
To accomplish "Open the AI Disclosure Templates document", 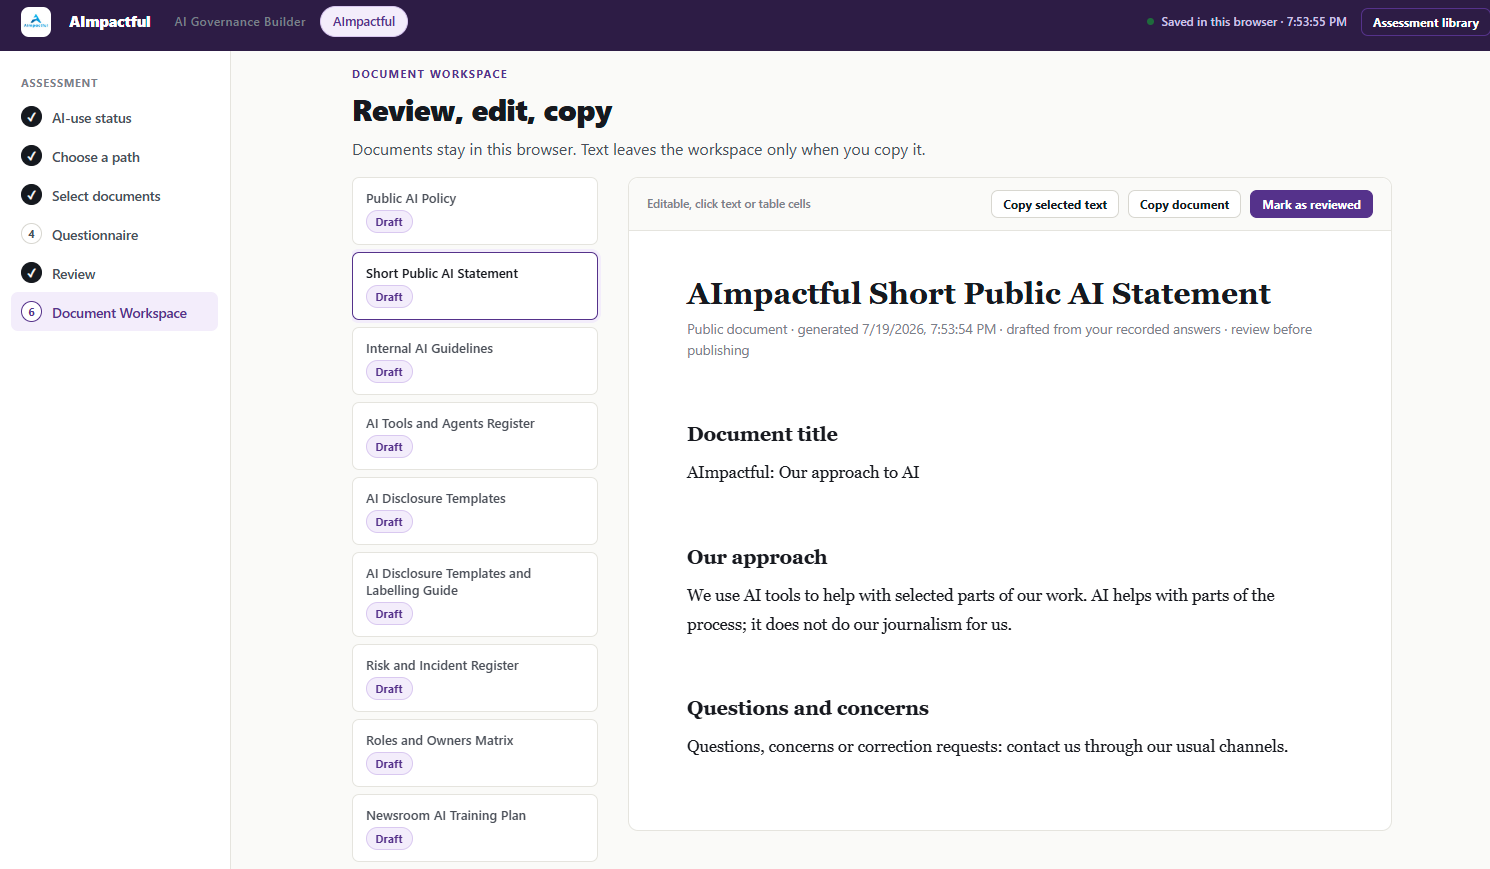I will (475, 511).
